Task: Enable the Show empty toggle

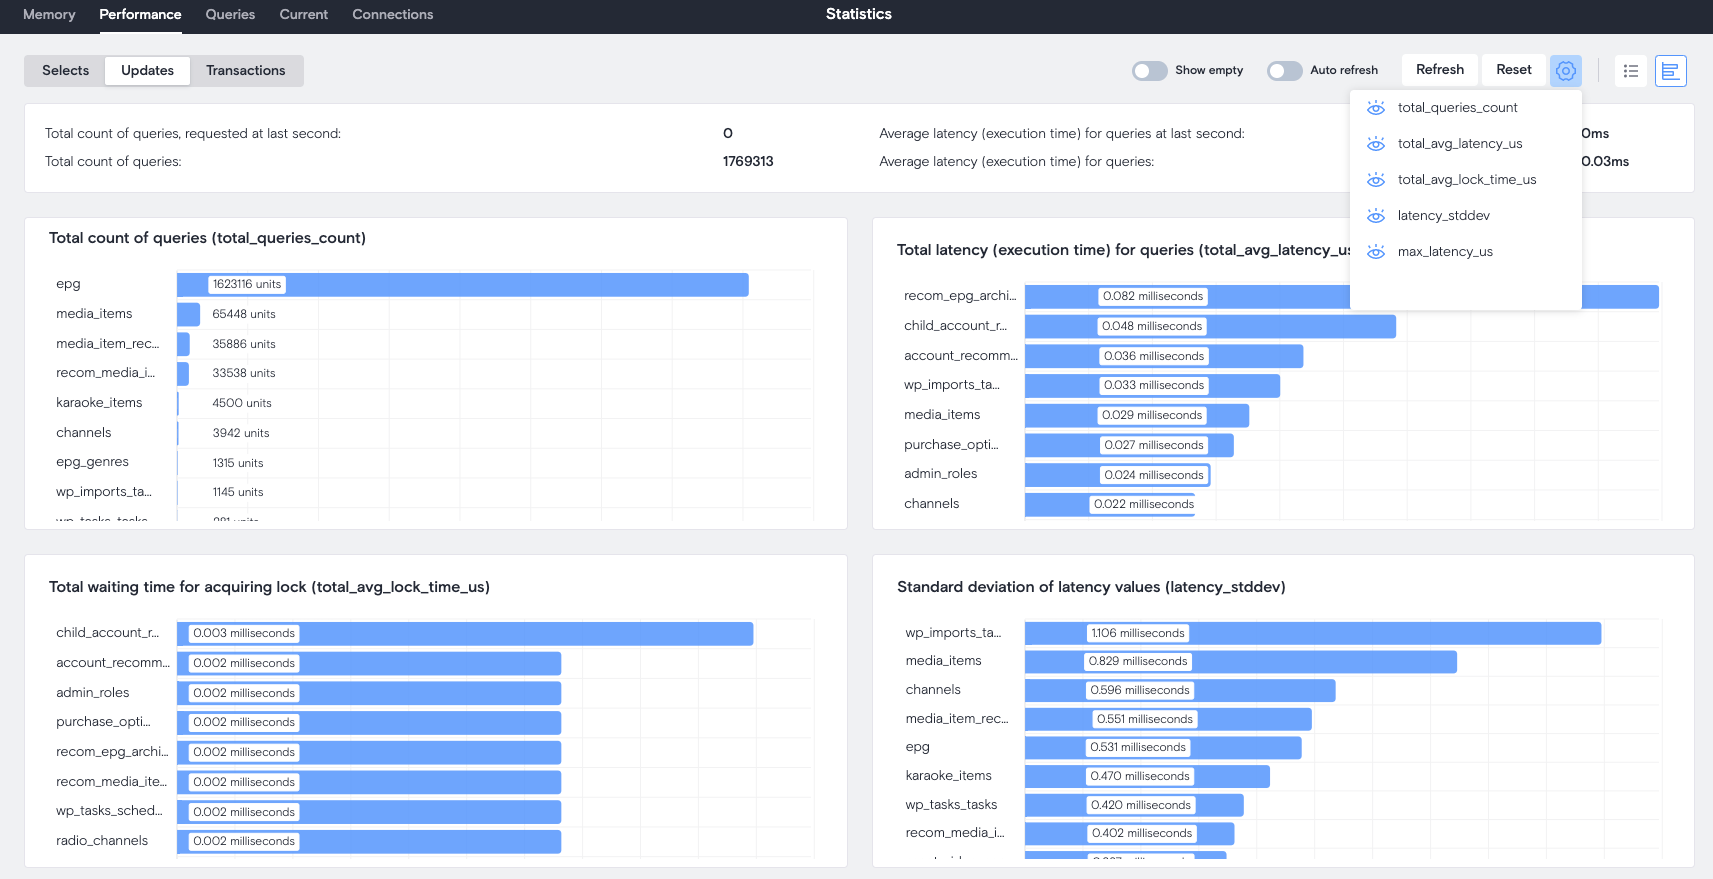Action: tap(1149, 71)
